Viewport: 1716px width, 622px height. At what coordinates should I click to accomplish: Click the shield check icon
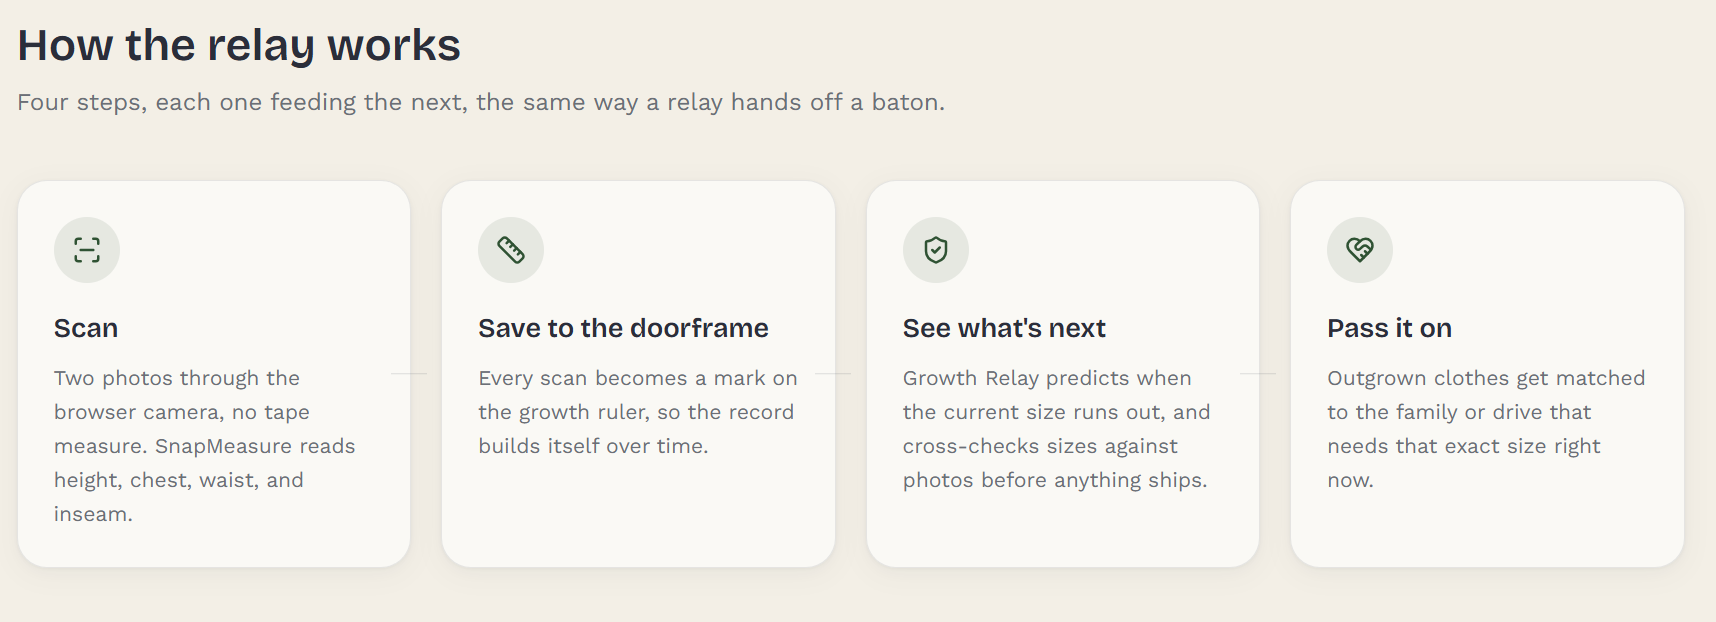(x=936, y=250)
